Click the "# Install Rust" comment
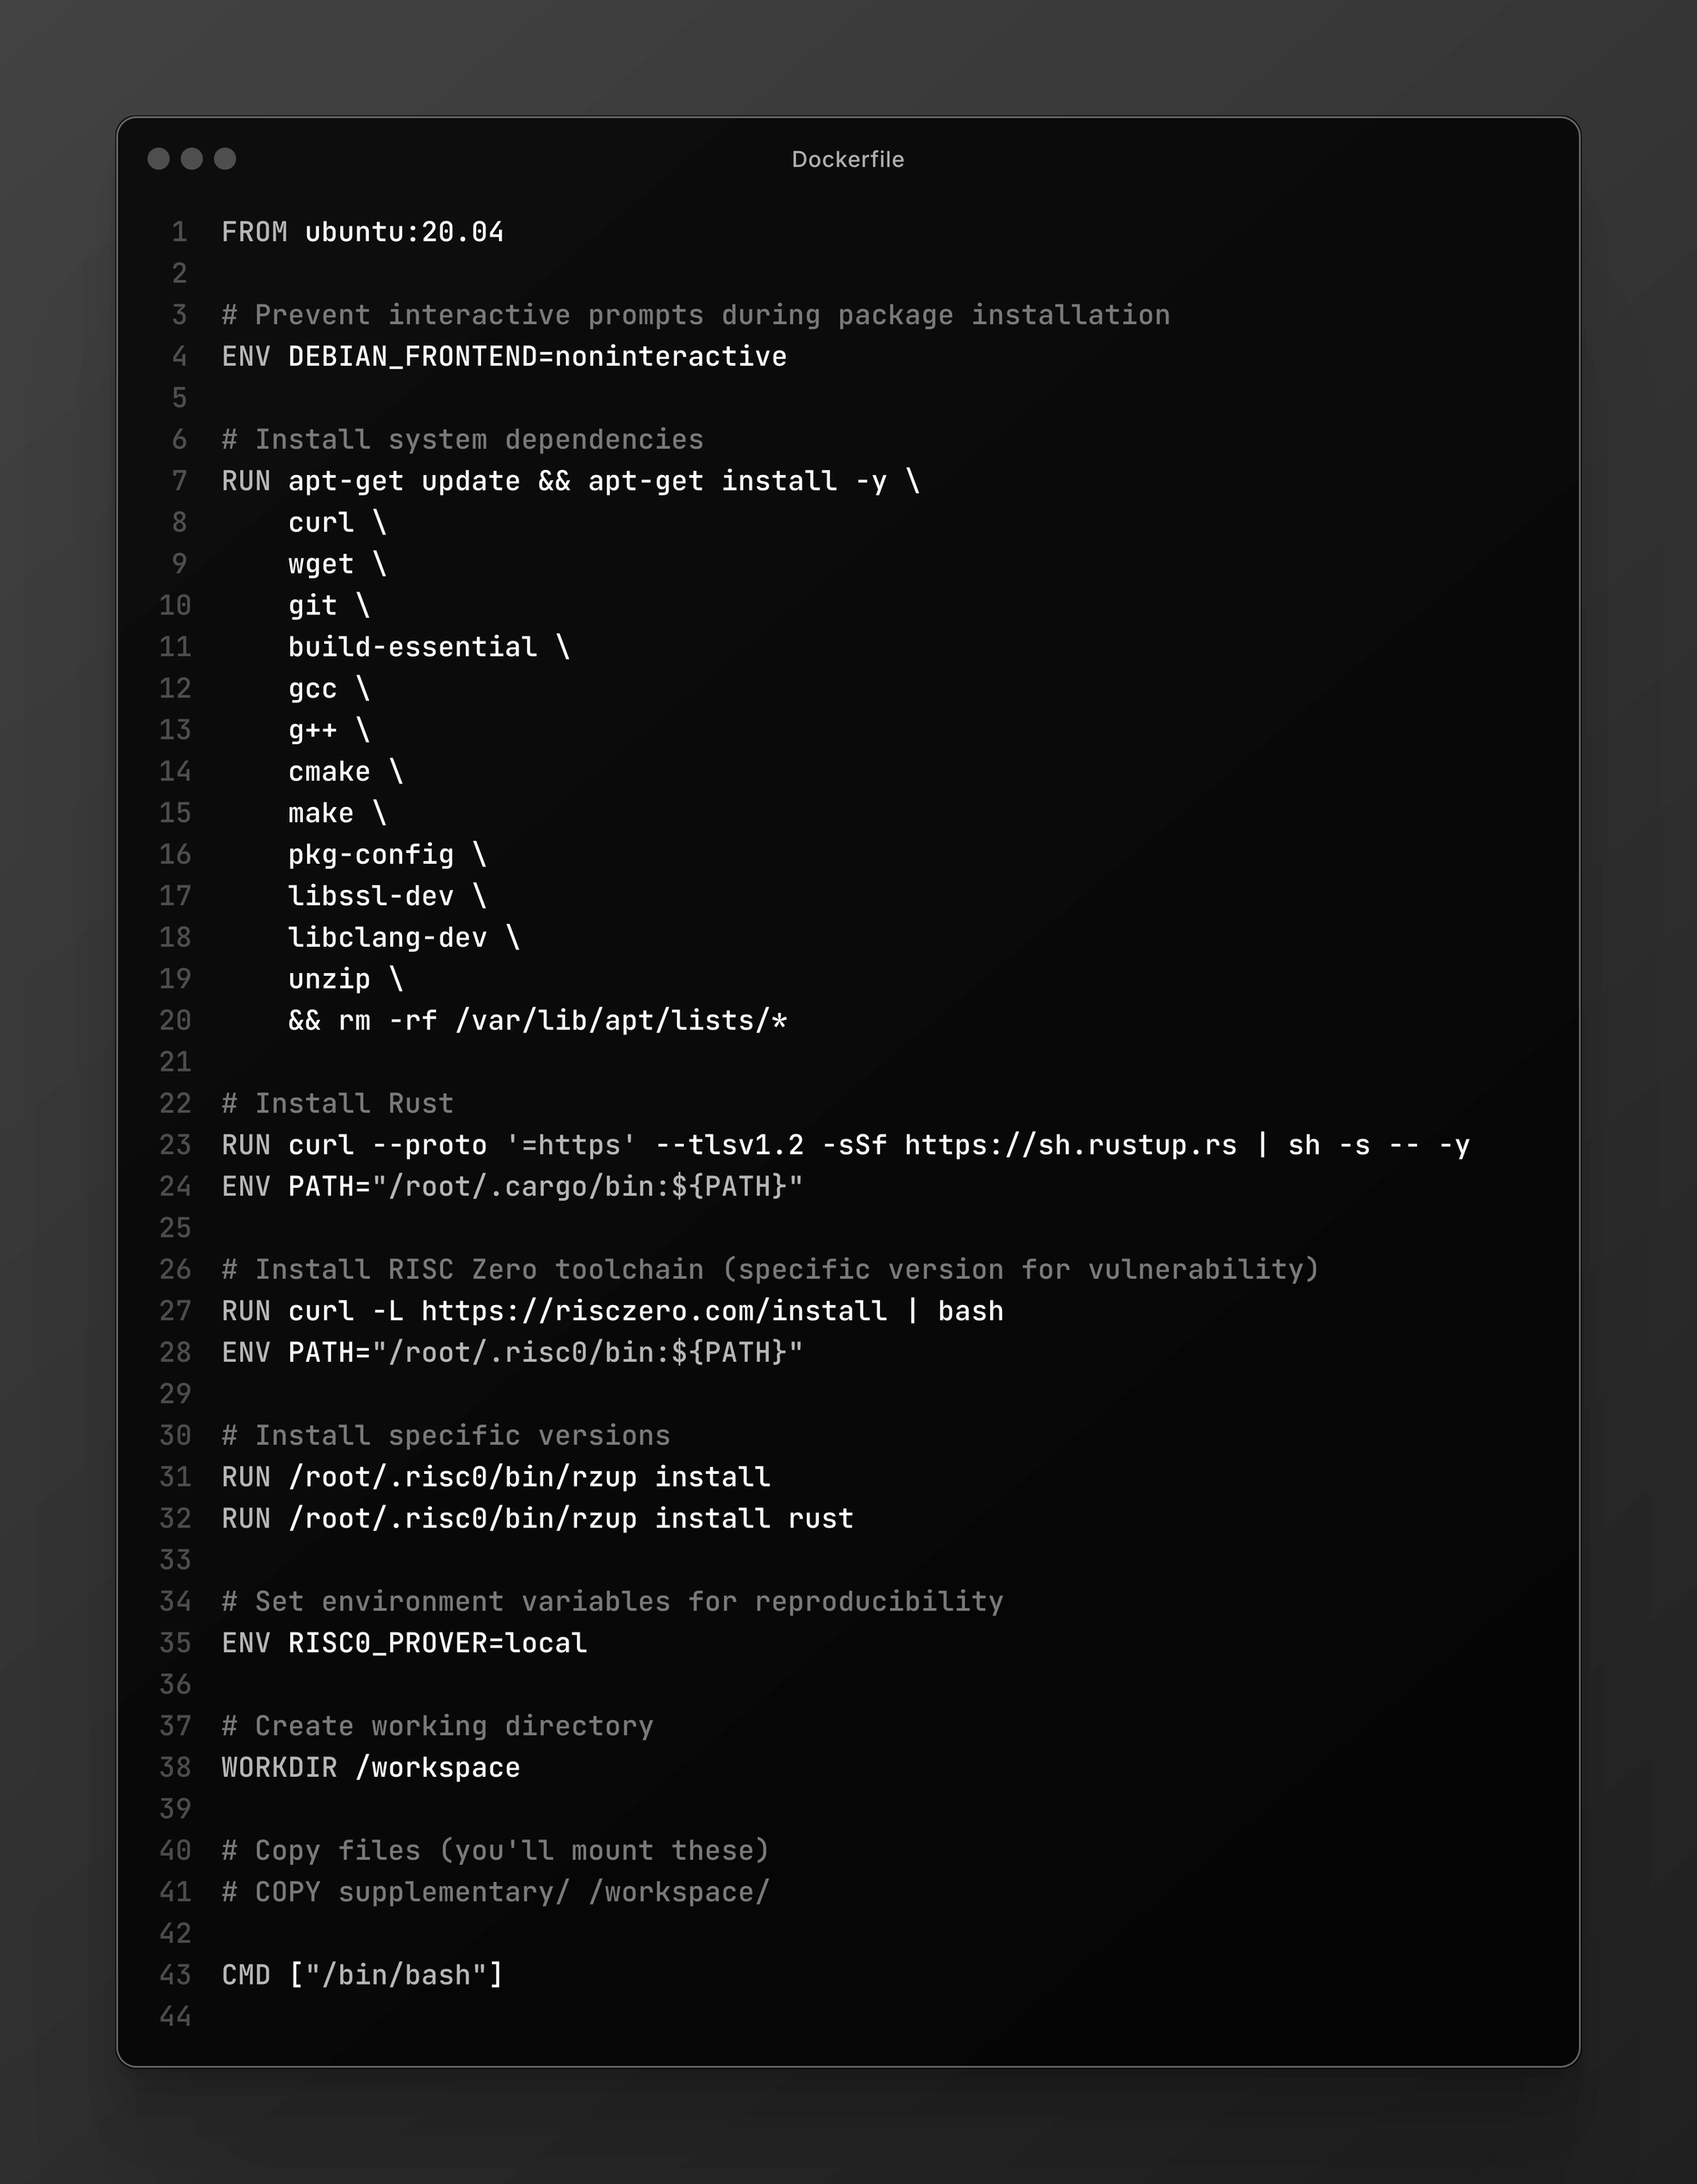Screen dimensions: 1697x2184 337,1104
